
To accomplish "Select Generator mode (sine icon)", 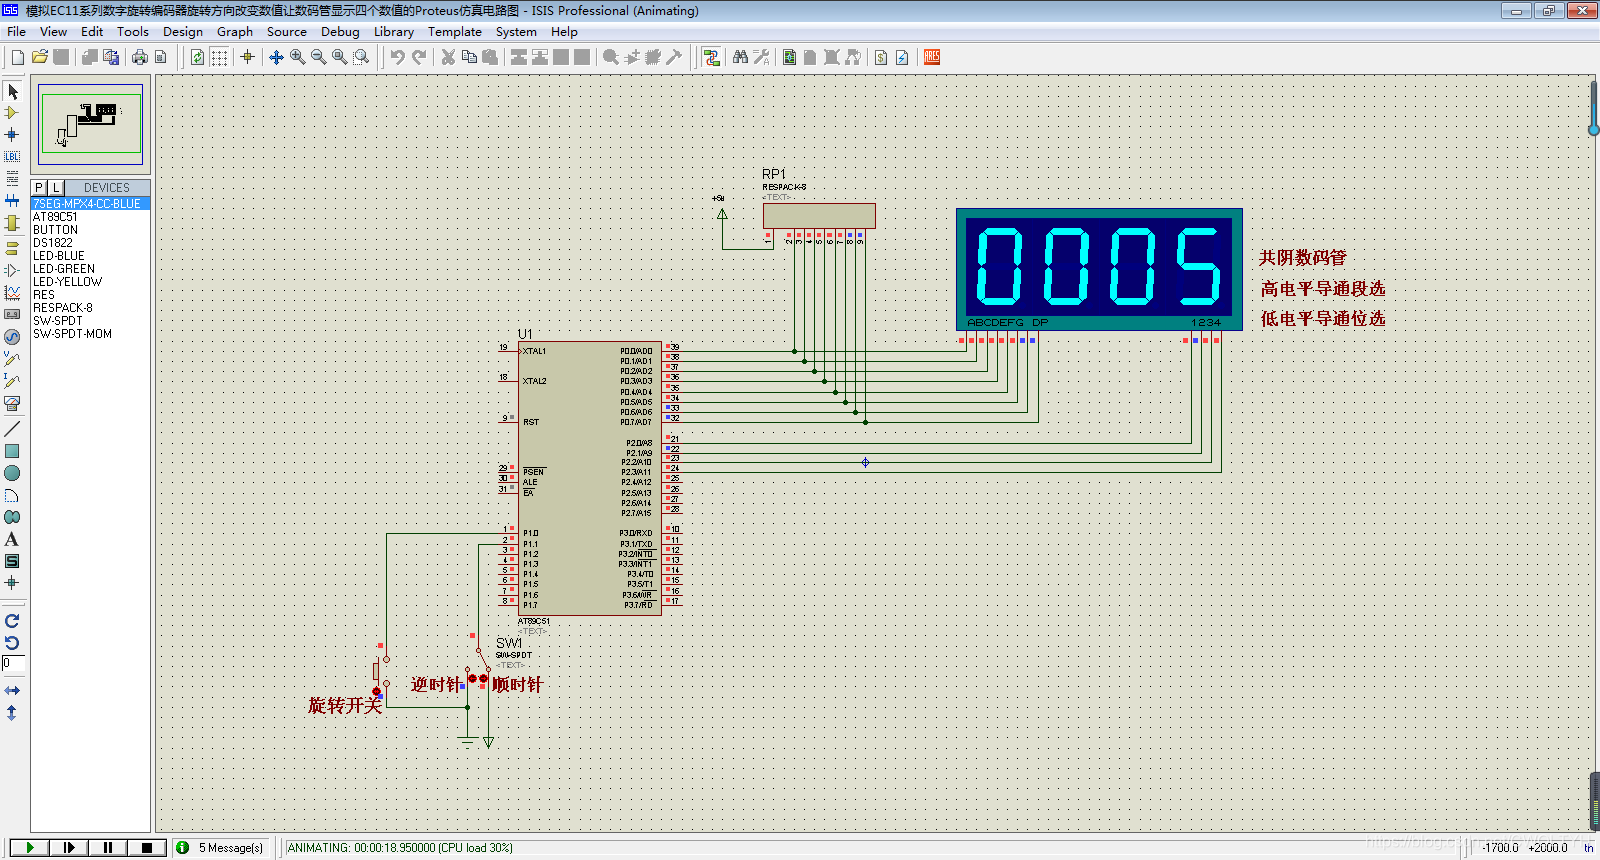I will [x=12, y=337].
